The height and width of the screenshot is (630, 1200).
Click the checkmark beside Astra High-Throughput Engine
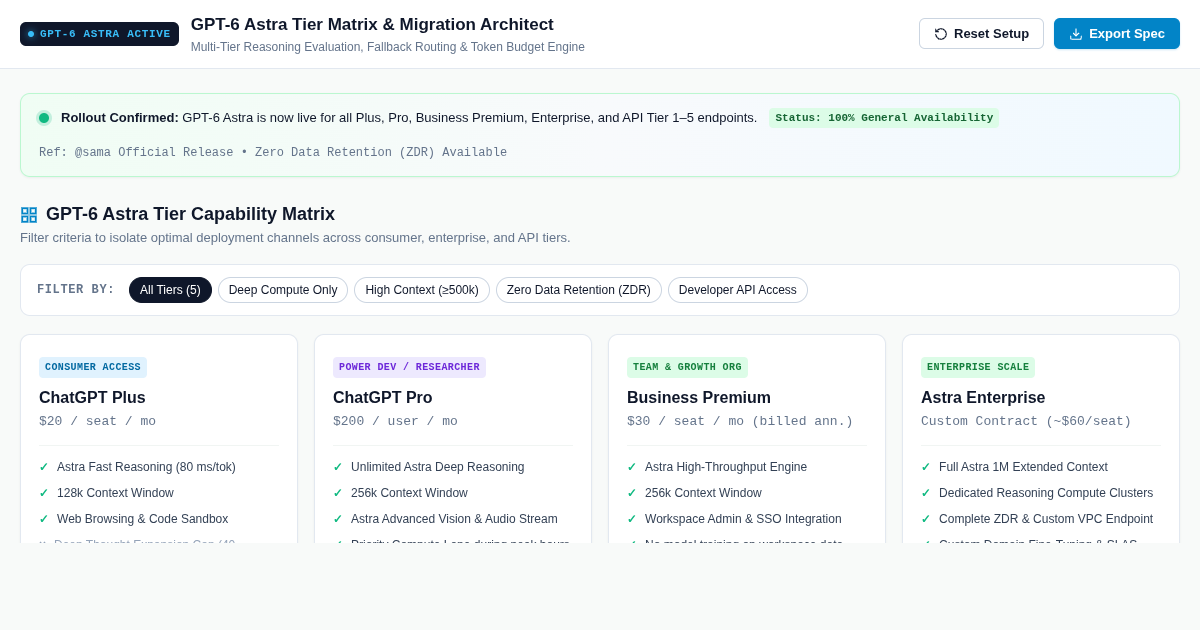[632, 467]
